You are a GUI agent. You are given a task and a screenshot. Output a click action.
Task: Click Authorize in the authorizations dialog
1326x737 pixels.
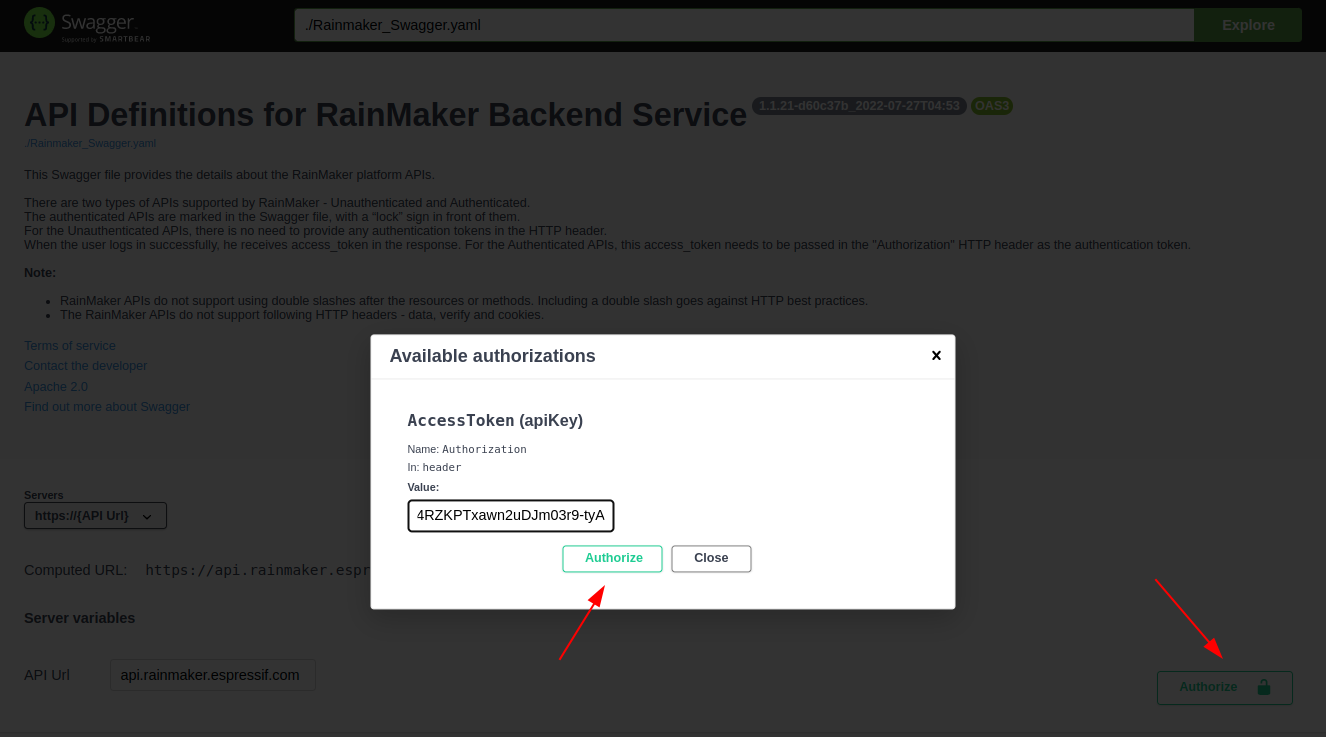[612, 558]
